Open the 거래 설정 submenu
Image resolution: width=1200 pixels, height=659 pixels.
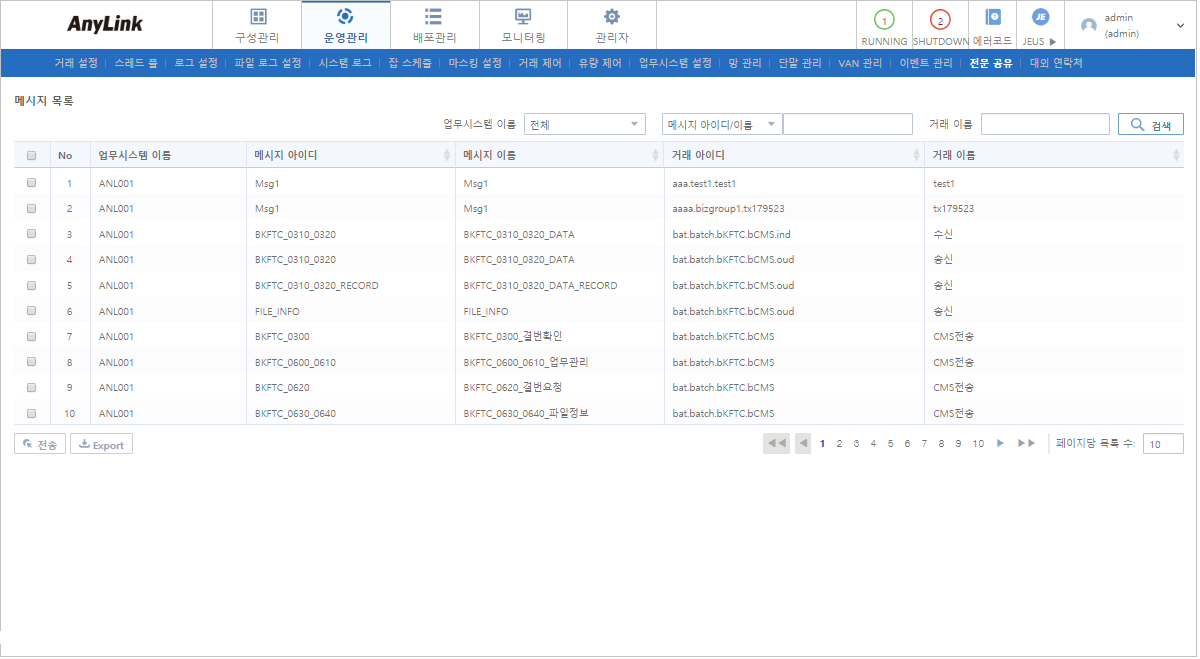pyautogui.click(x=76, y=63)
